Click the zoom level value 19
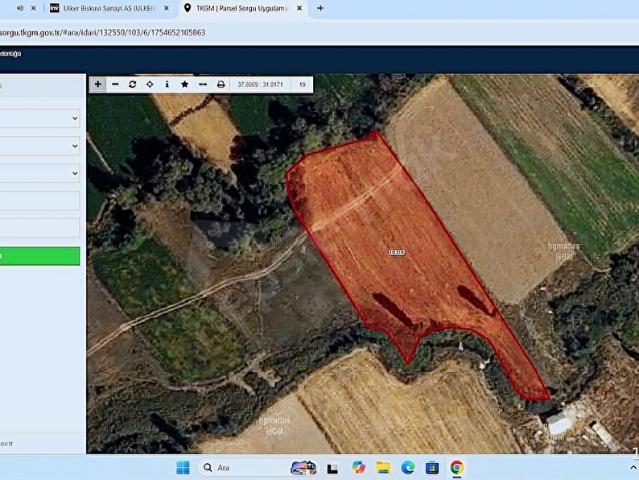The height and width of the screenshot is (480, 639). click(302, 84)
